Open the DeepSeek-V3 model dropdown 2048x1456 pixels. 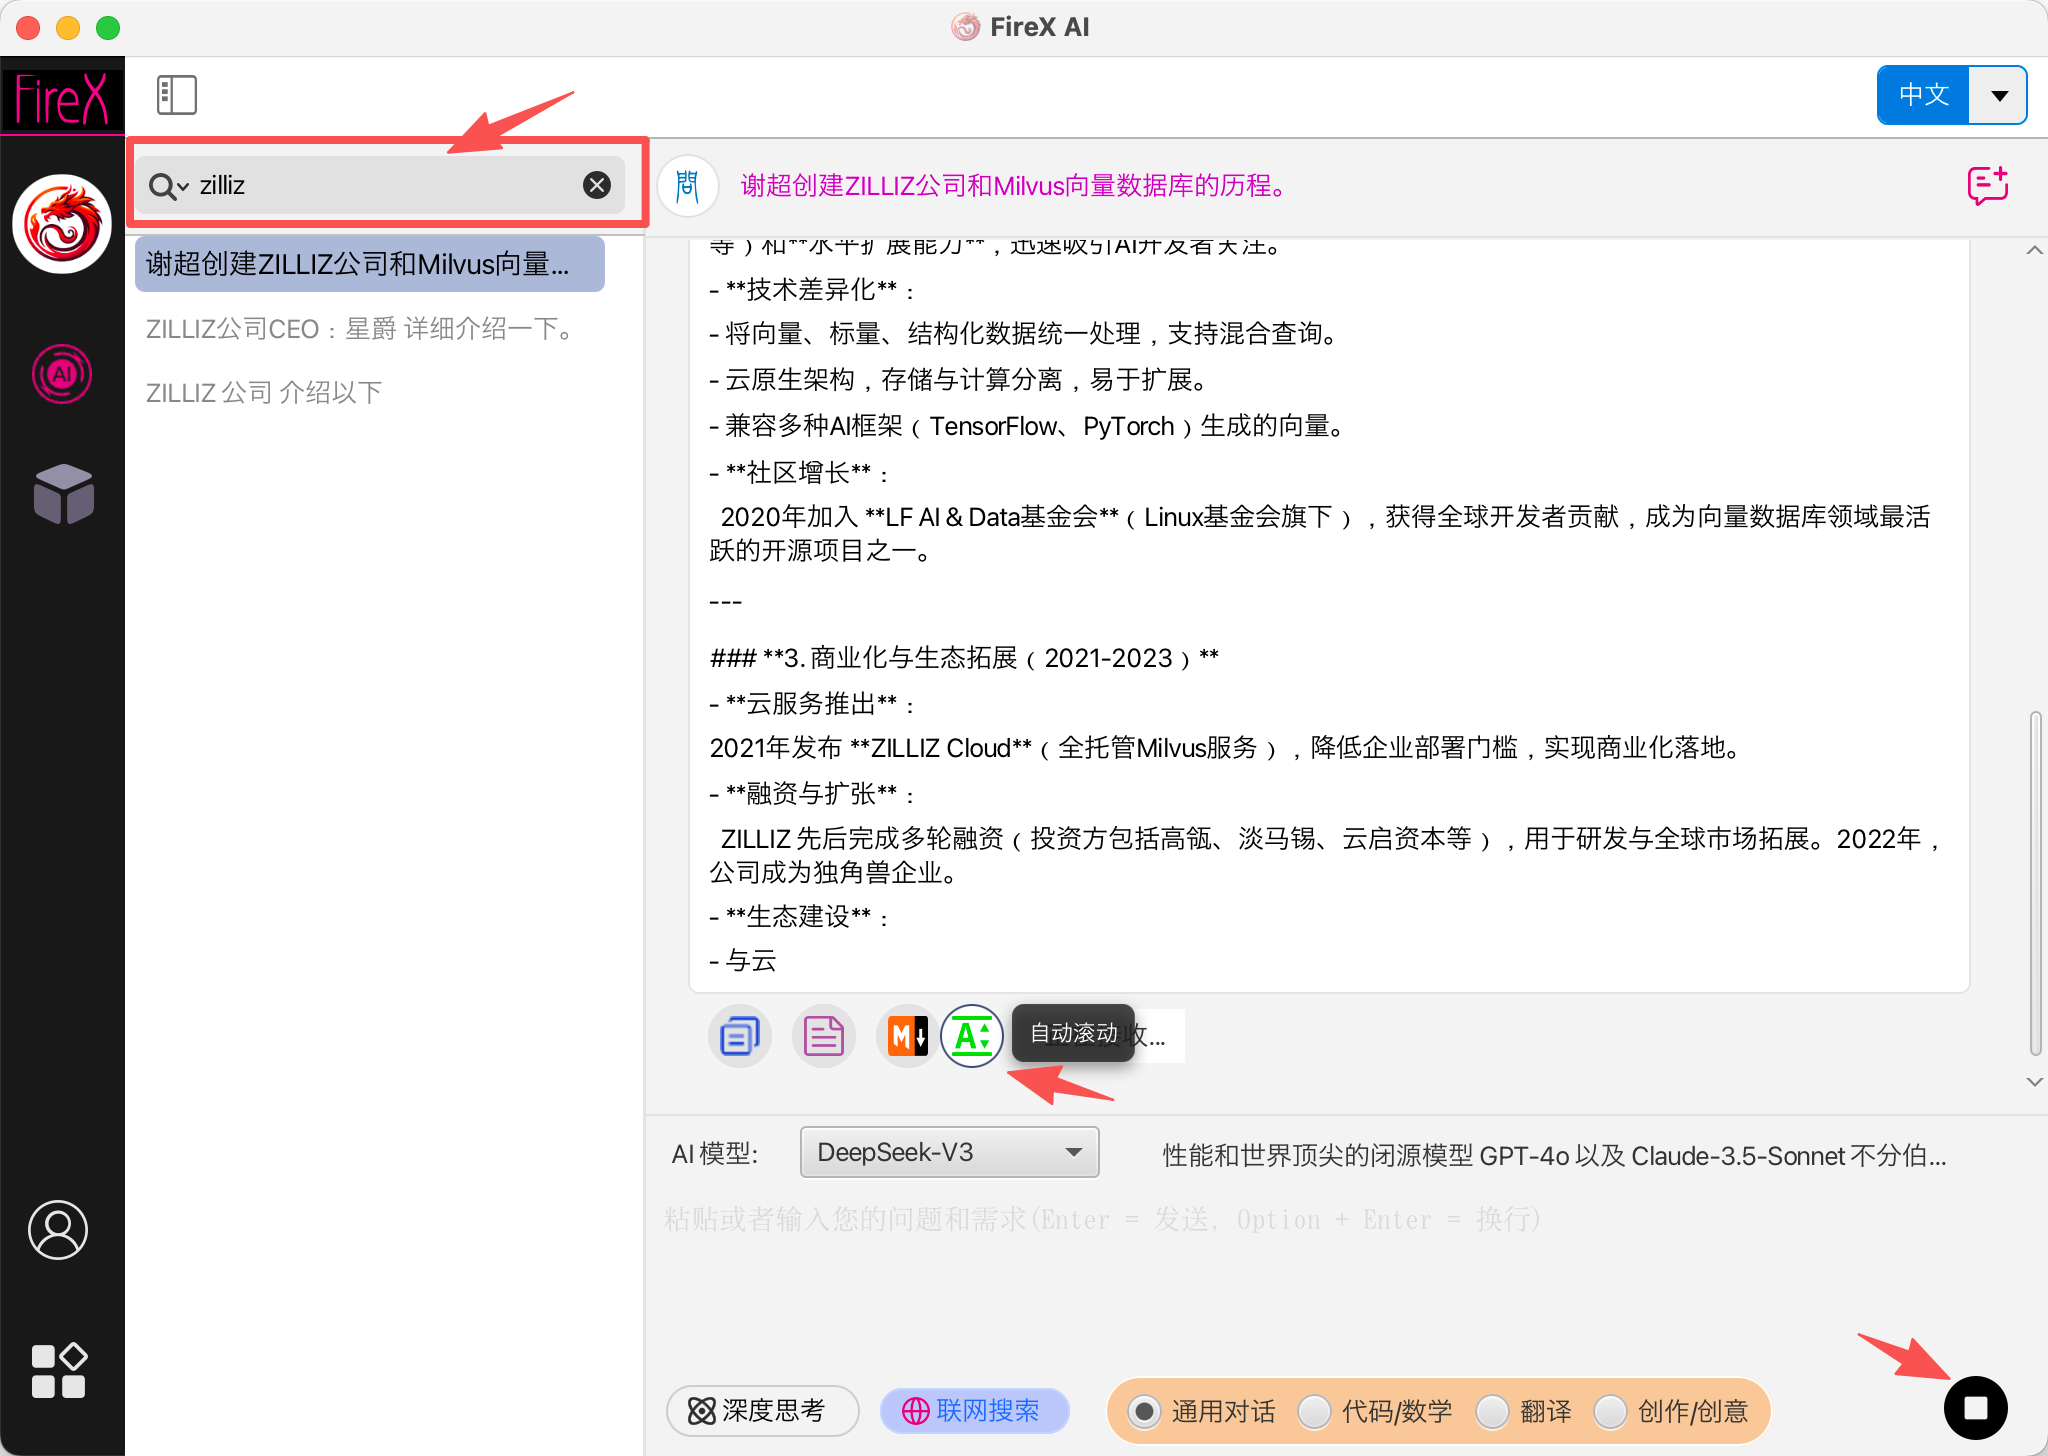click(948, 1152)
